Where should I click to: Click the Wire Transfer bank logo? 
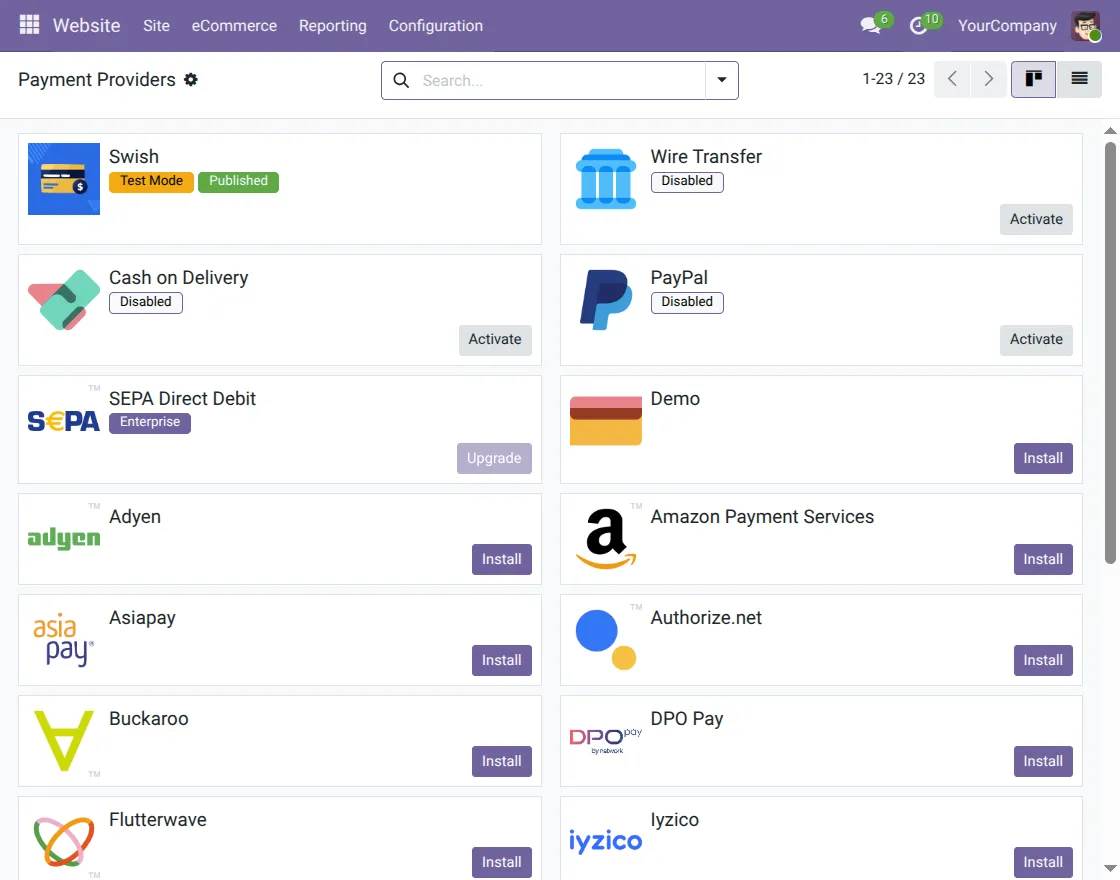tap(606, 179)
